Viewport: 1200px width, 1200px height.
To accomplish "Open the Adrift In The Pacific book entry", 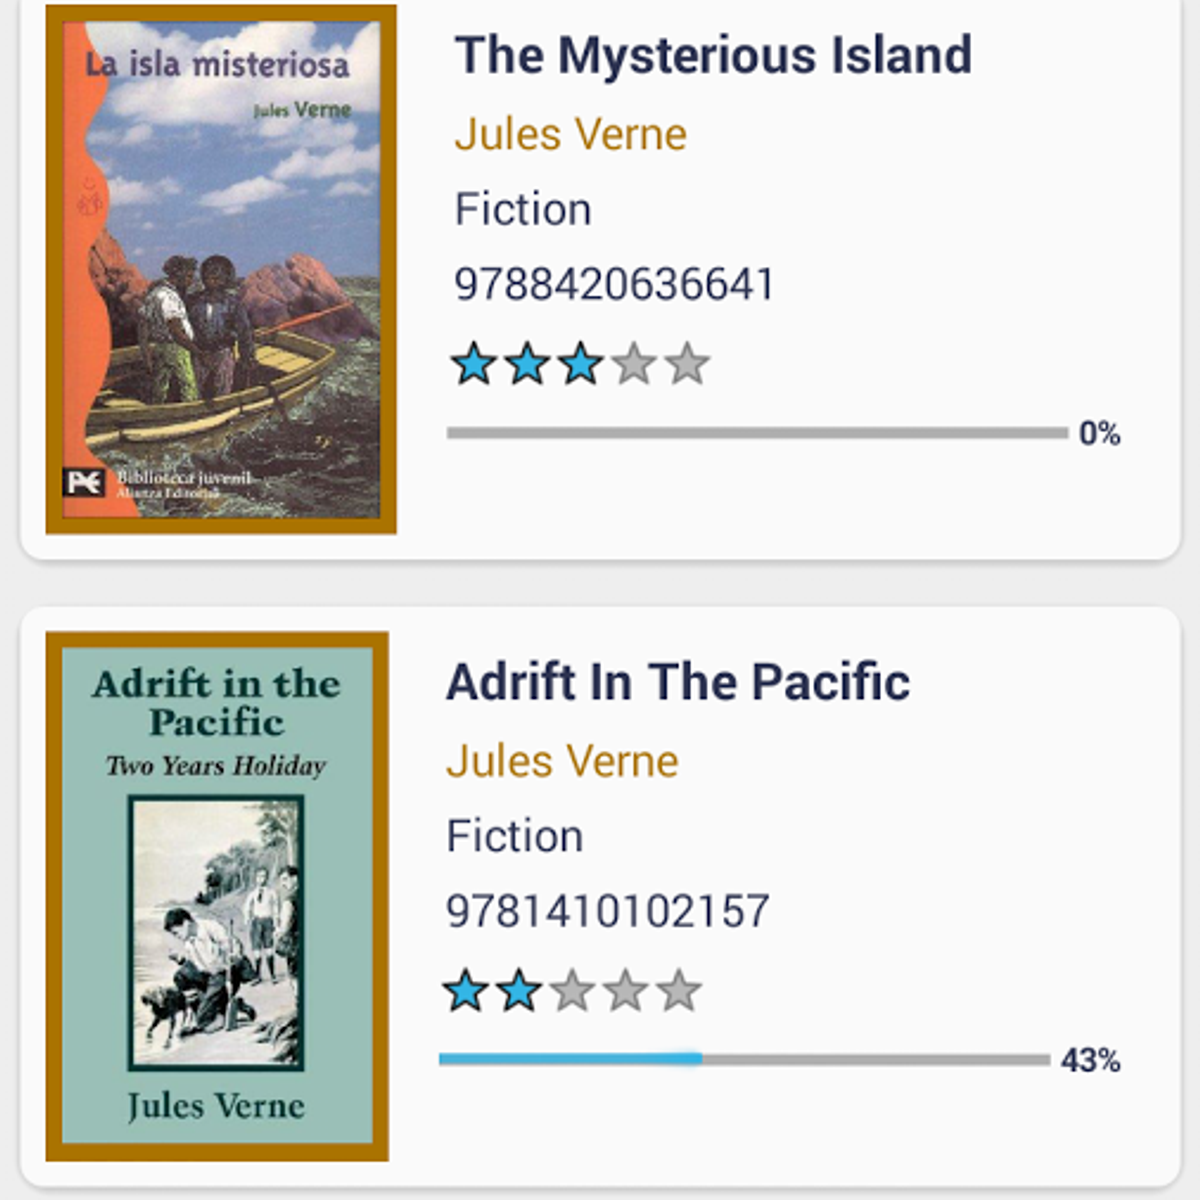I will (678, 681).
